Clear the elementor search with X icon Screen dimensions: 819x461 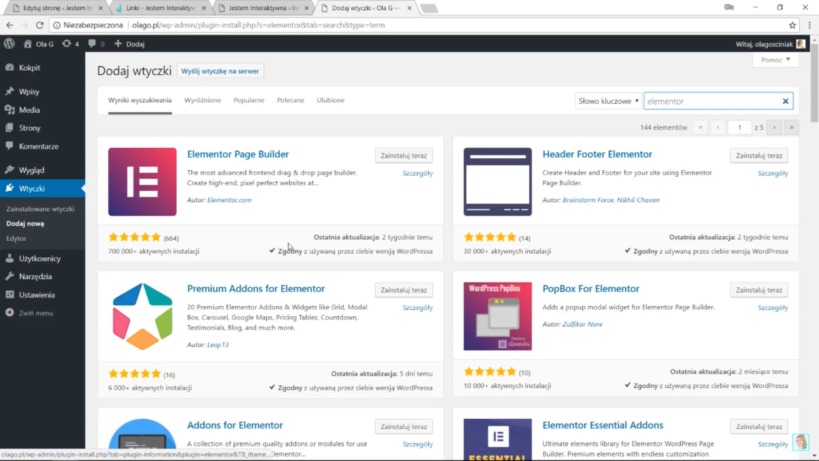click(x=785, y=101)
